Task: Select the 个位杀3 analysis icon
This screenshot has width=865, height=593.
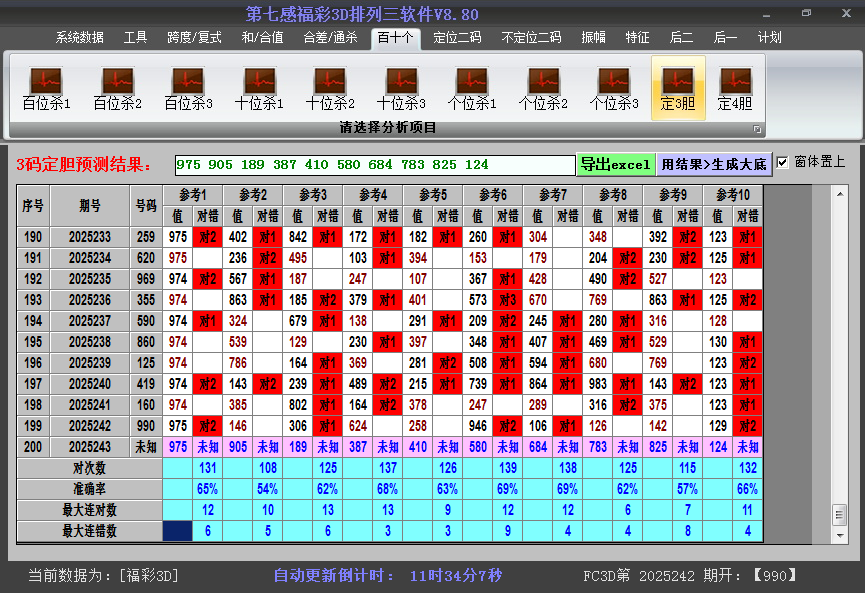Action: click(x=613, y=88)
